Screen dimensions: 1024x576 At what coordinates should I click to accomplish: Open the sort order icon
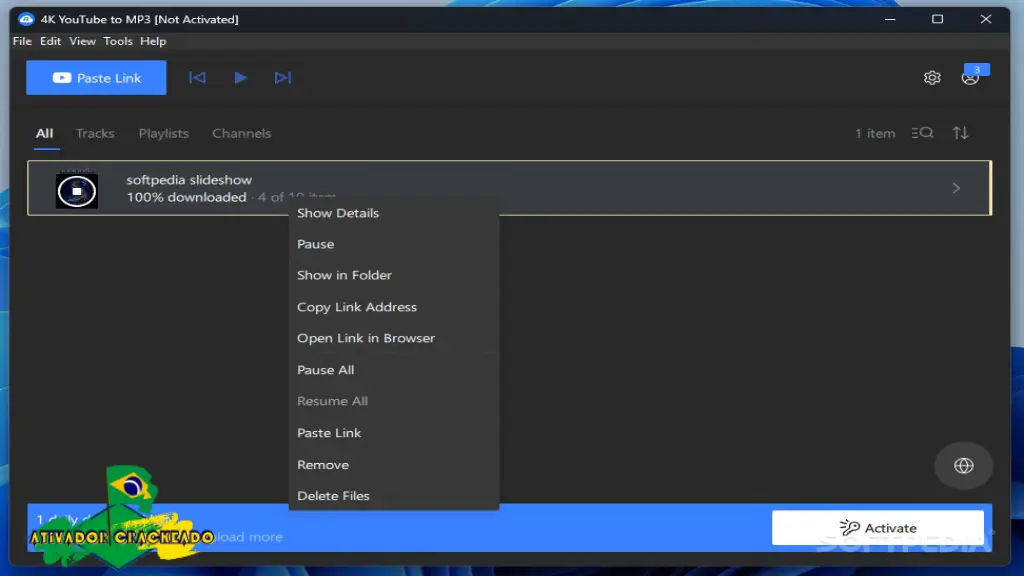960,133
